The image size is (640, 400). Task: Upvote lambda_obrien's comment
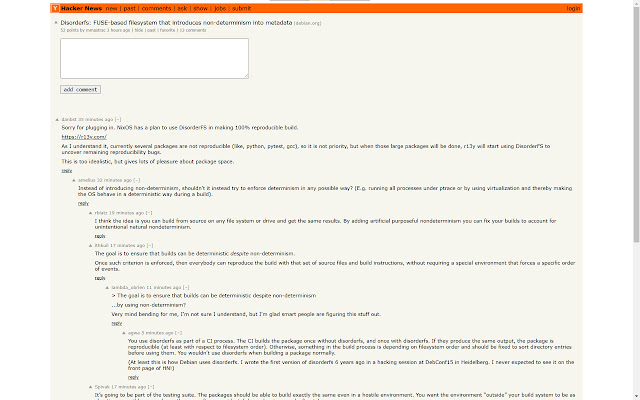pyautogui.click(x=107, y=287)
